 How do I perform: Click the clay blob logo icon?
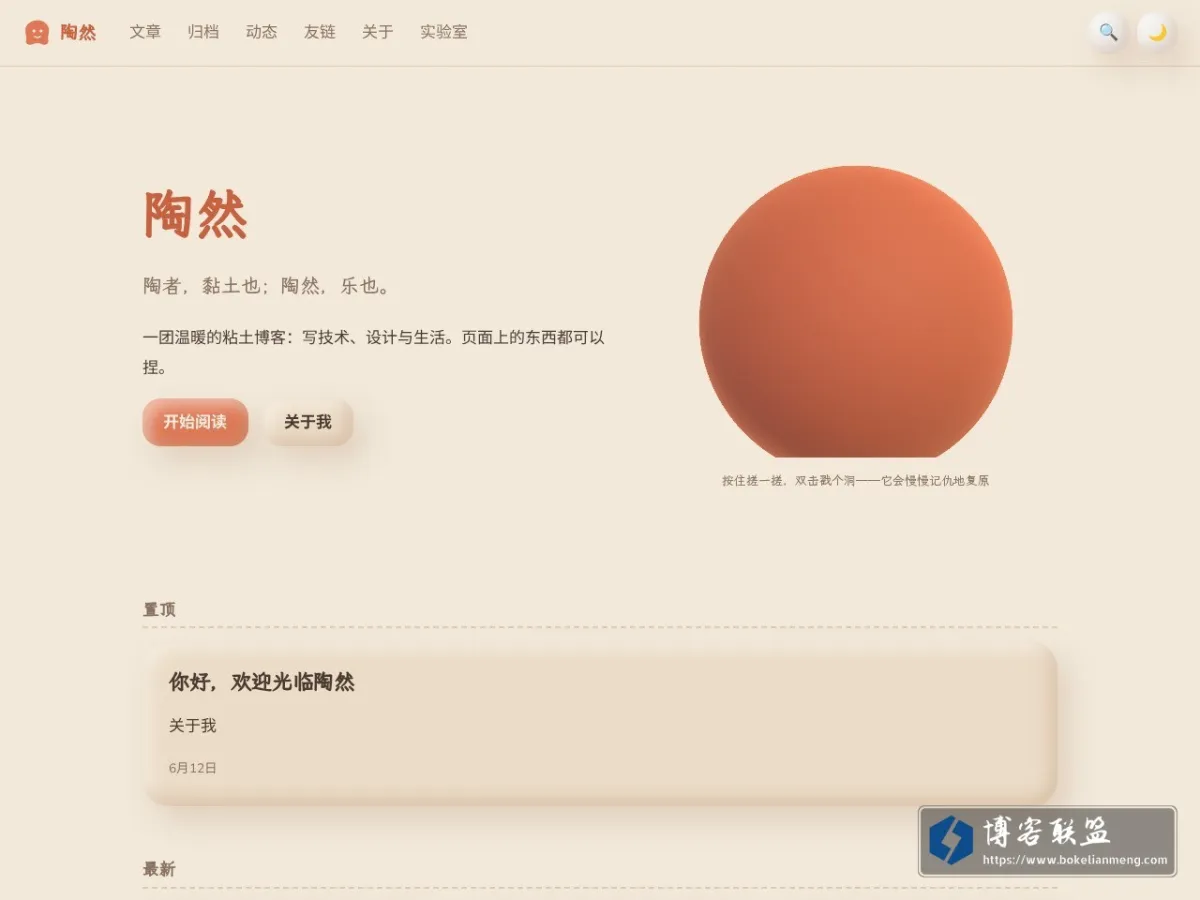(x=37, y=32)
